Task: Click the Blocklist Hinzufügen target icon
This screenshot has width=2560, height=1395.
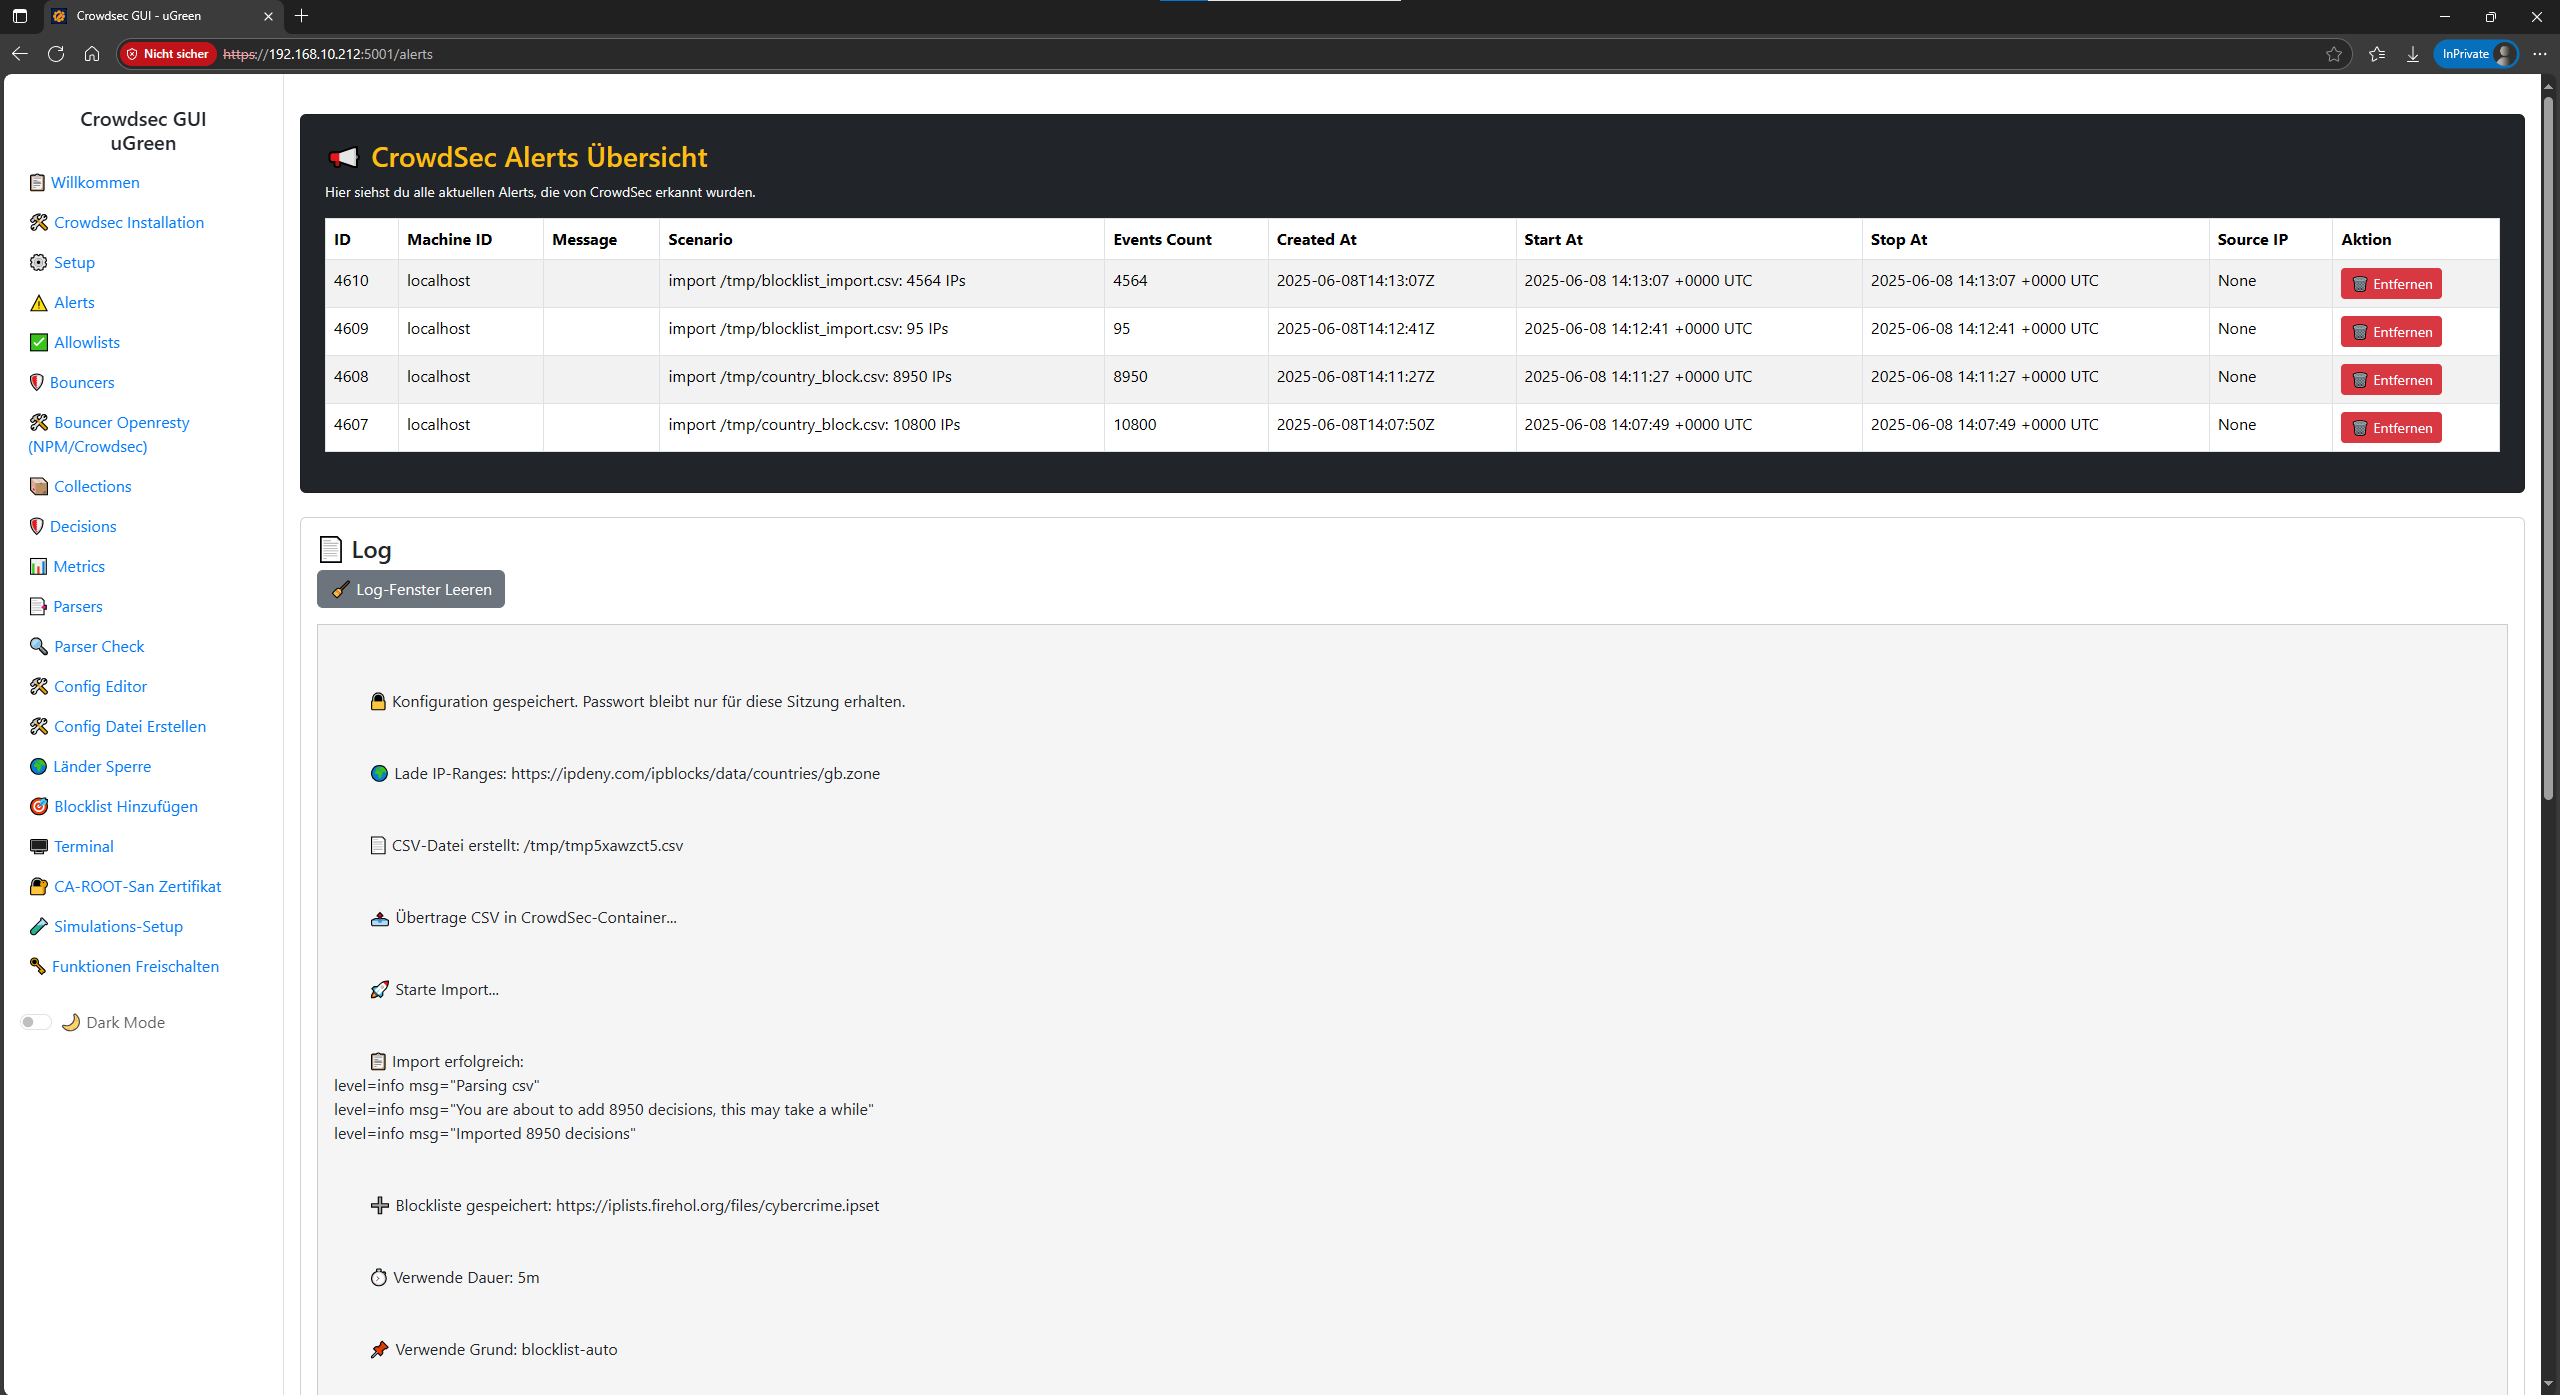Action: click(38, 806)
